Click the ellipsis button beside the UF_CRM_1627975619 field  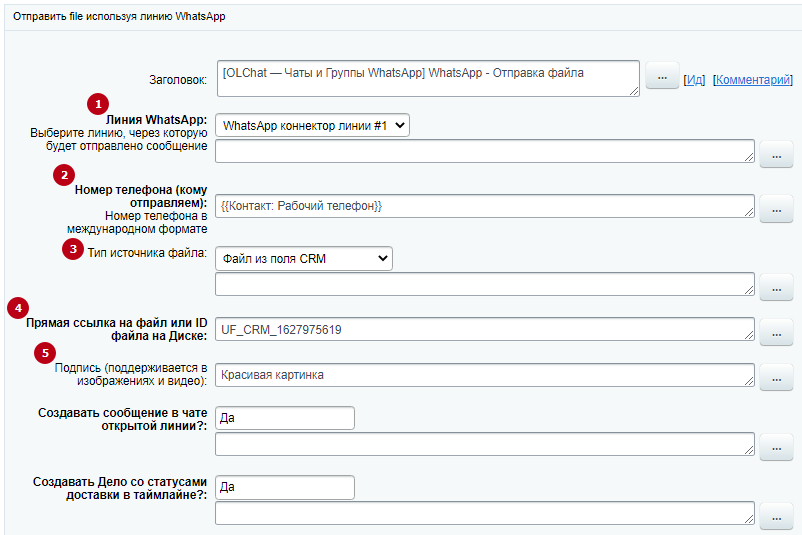[776, 332]
